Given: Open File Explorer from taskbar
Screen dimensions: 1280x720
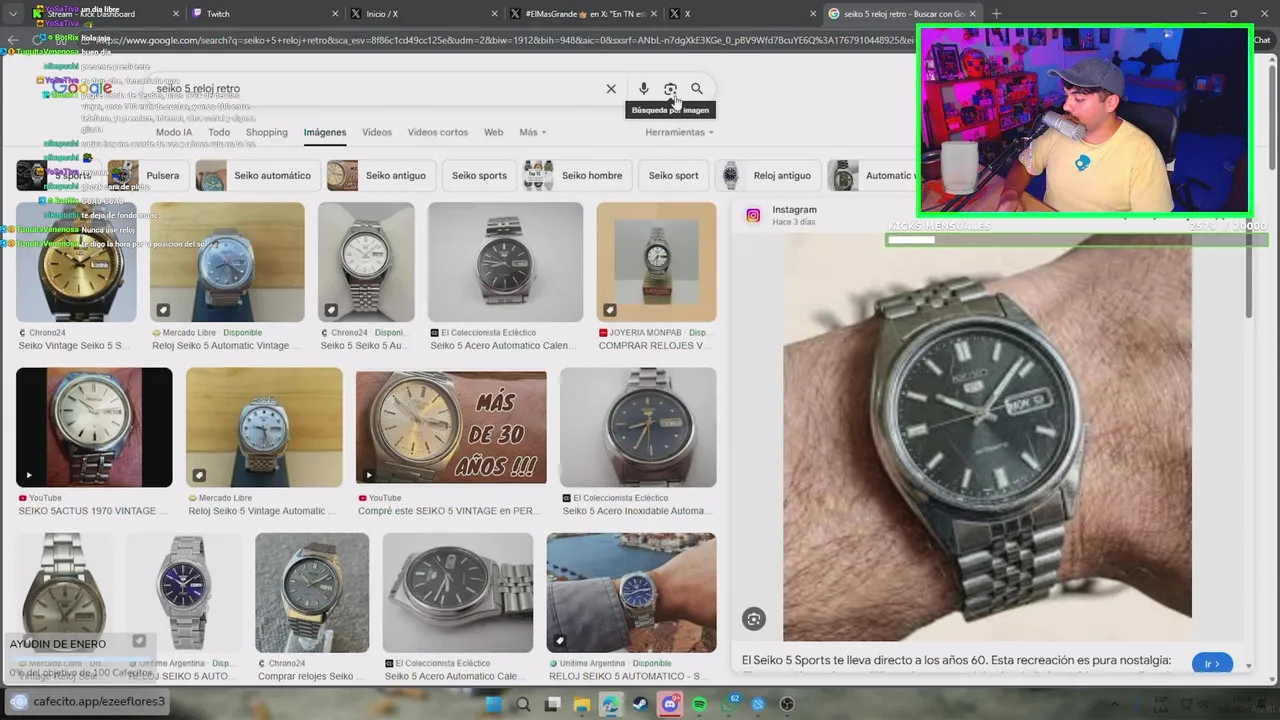Looking at the screenshot, I should [581, 705].
